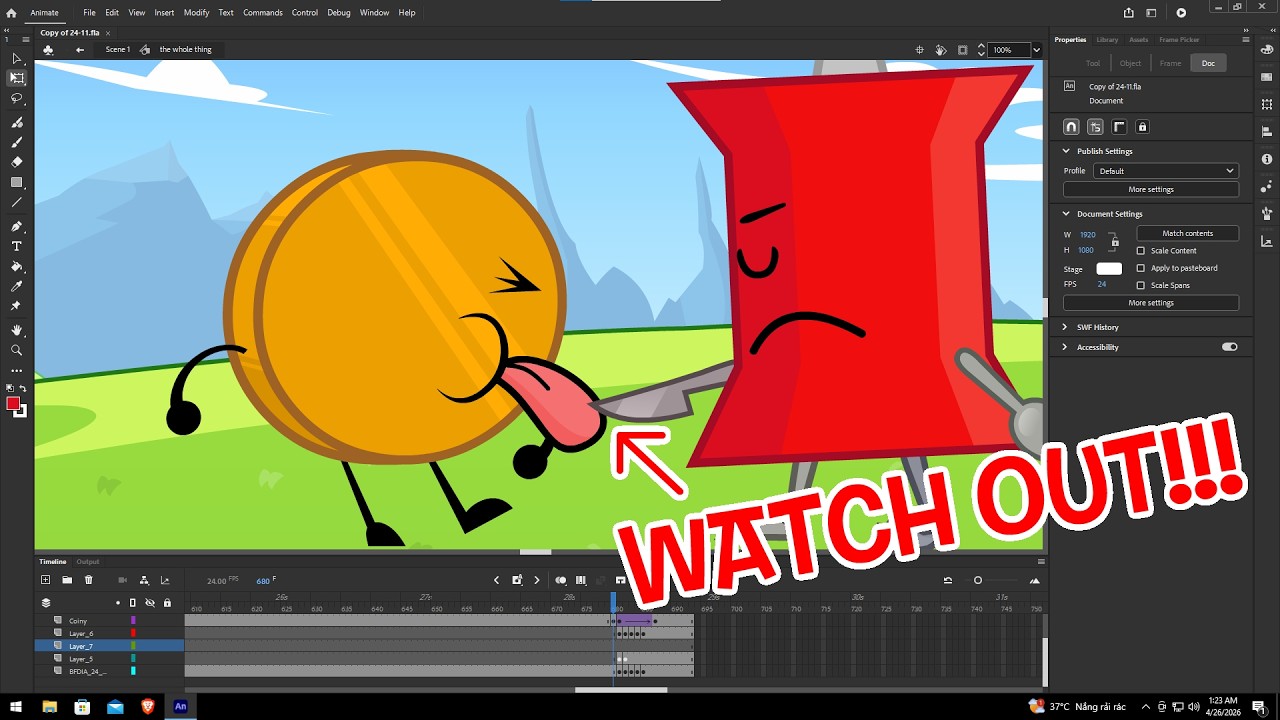Enable the Scale Spans checkbox

click(x=1141, y=285)
